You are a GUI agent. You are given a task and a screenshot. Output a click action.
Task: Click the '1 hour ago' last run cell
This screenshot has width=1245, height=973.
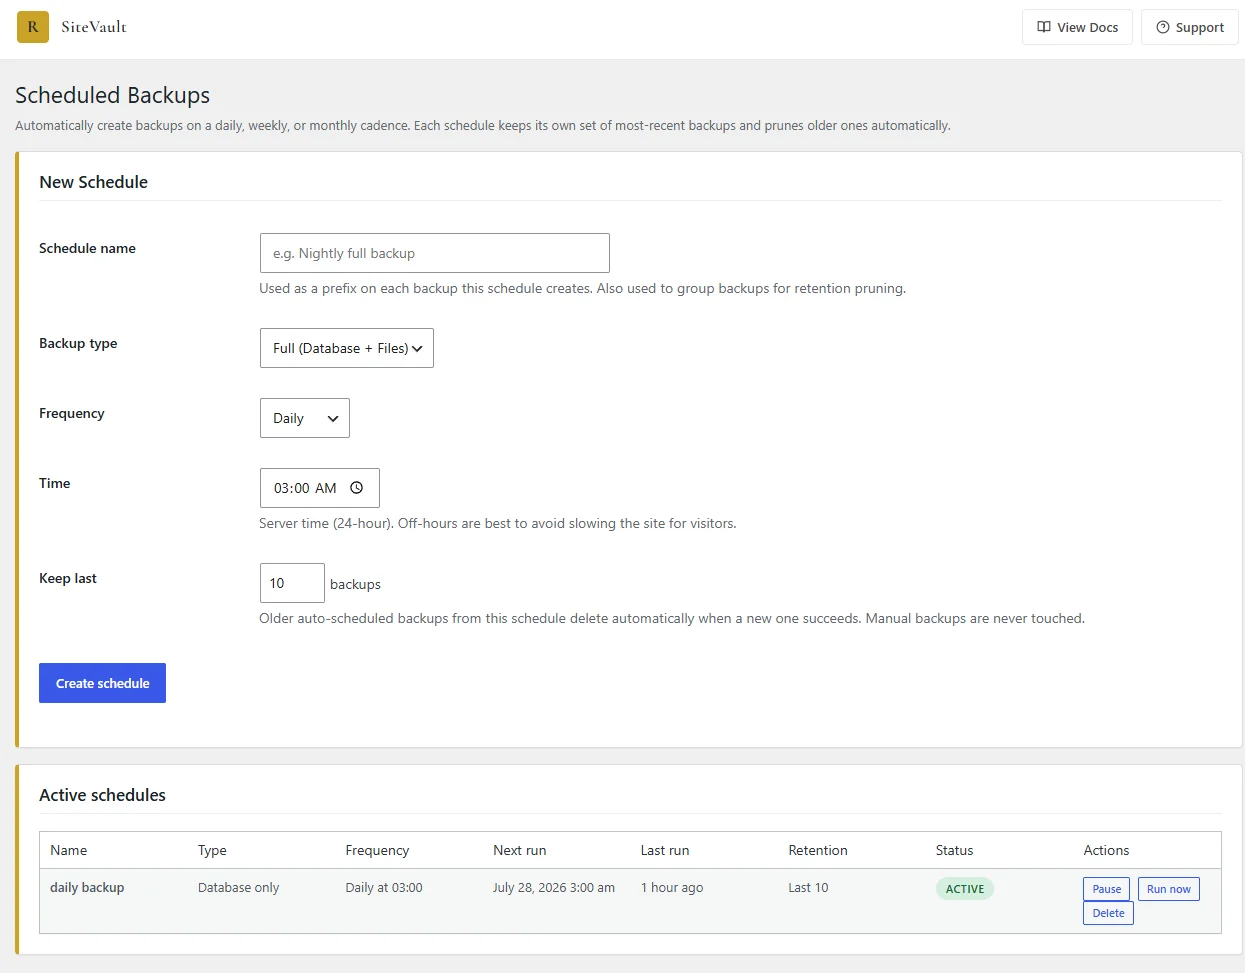tap(672, 887)
